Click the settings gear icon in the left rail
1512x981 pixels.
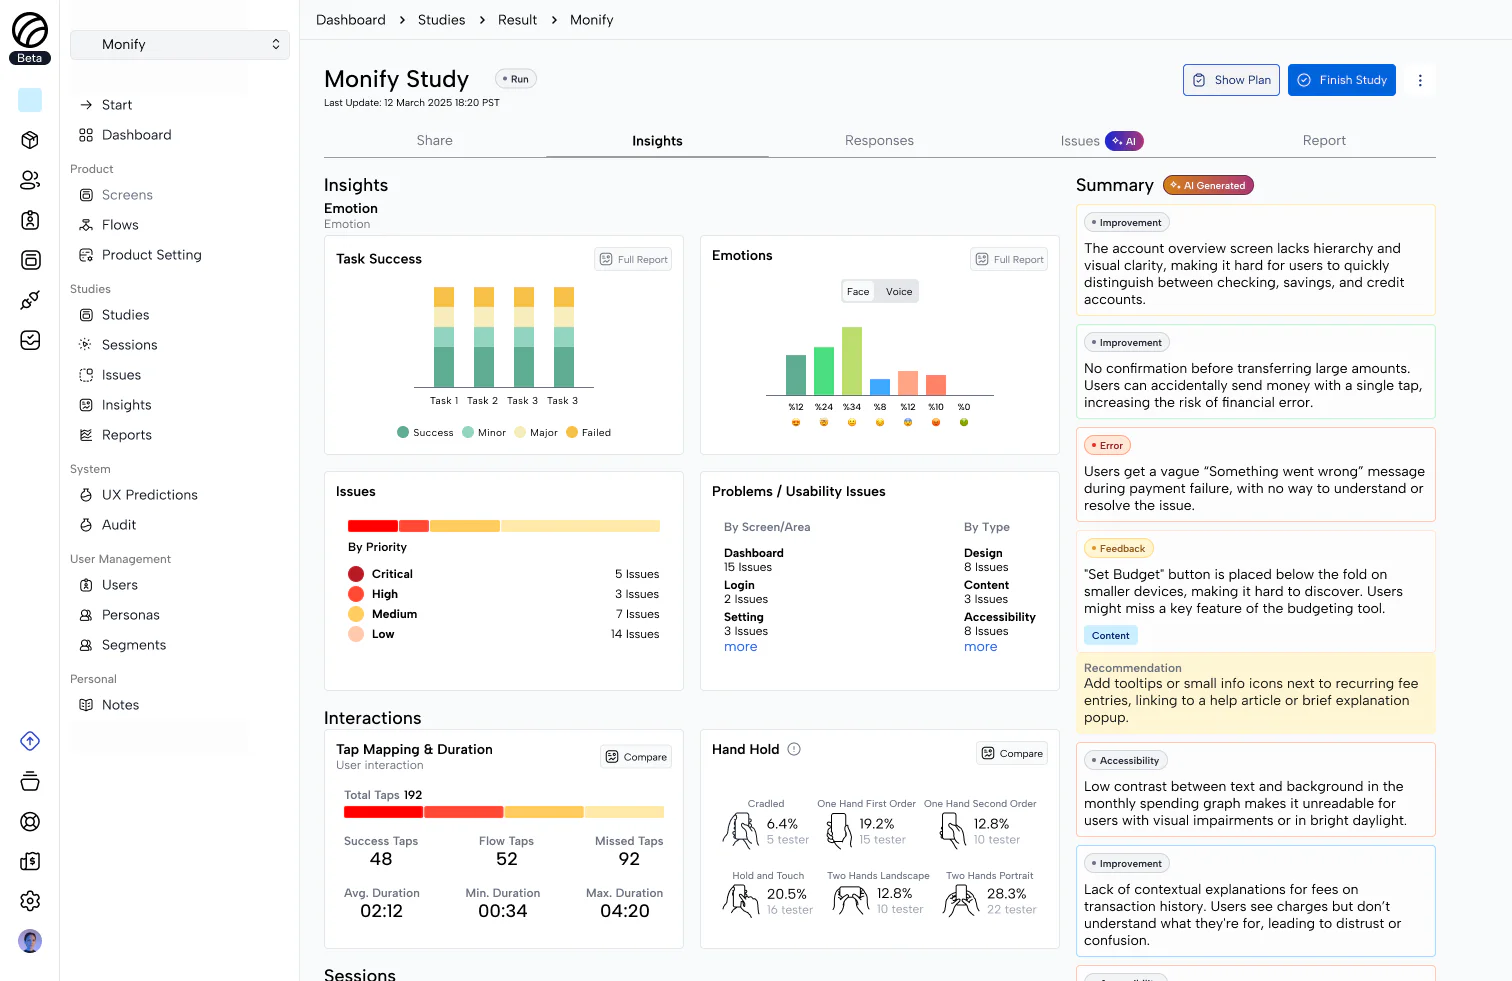coord(30,901)
